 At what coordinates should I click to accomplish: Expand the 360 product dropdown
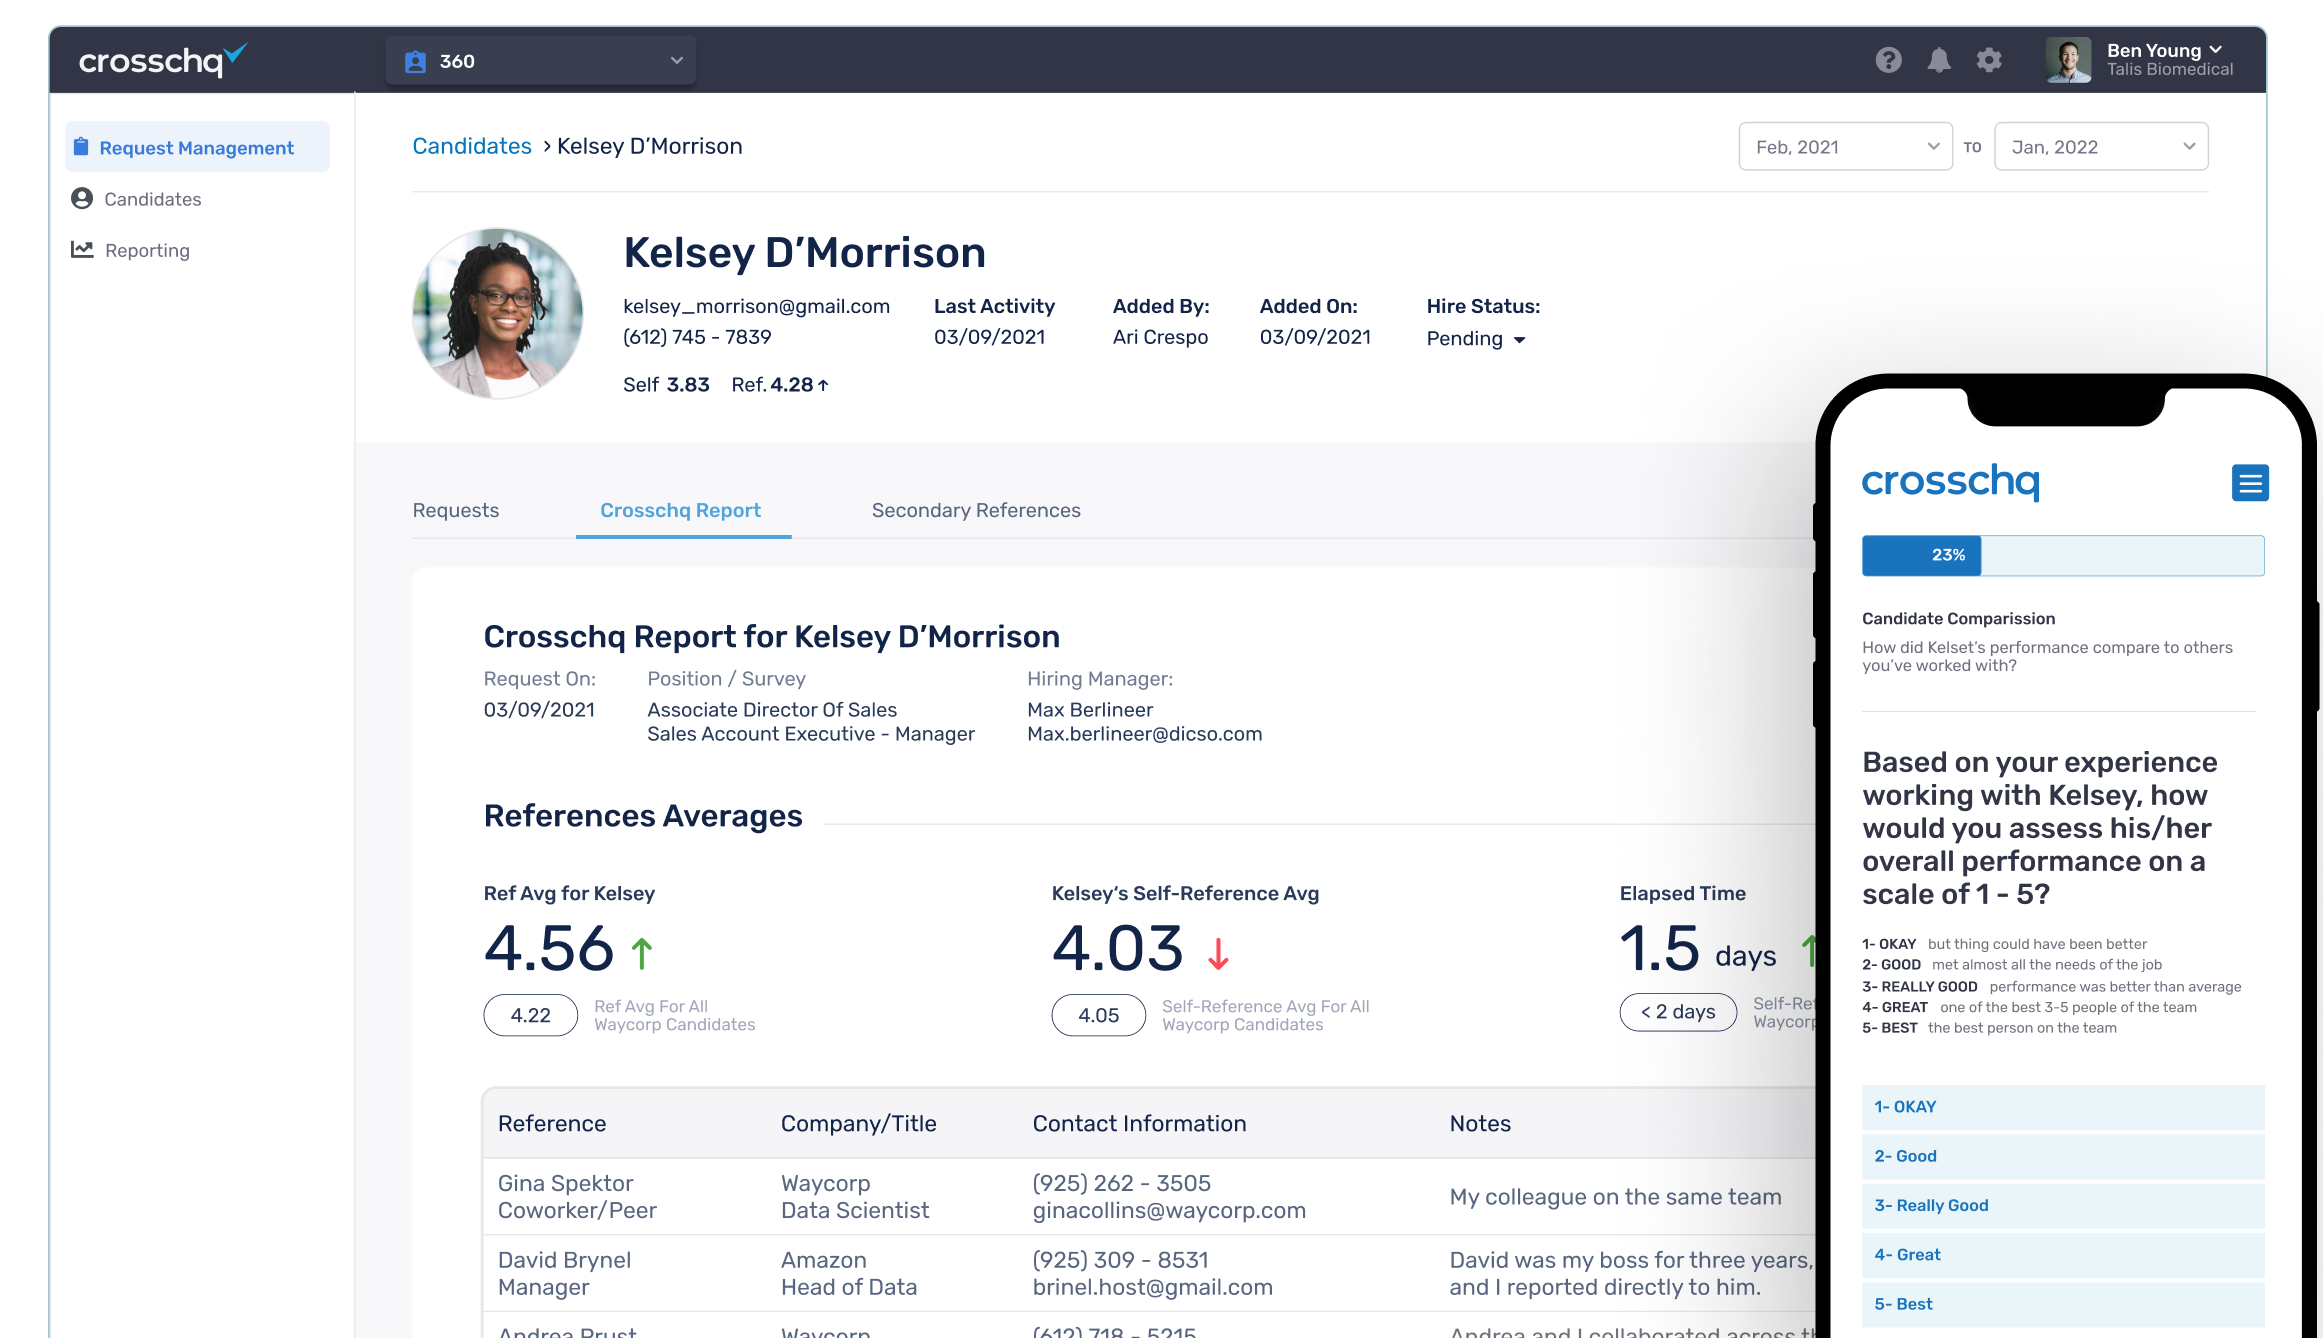coord(541,61)
